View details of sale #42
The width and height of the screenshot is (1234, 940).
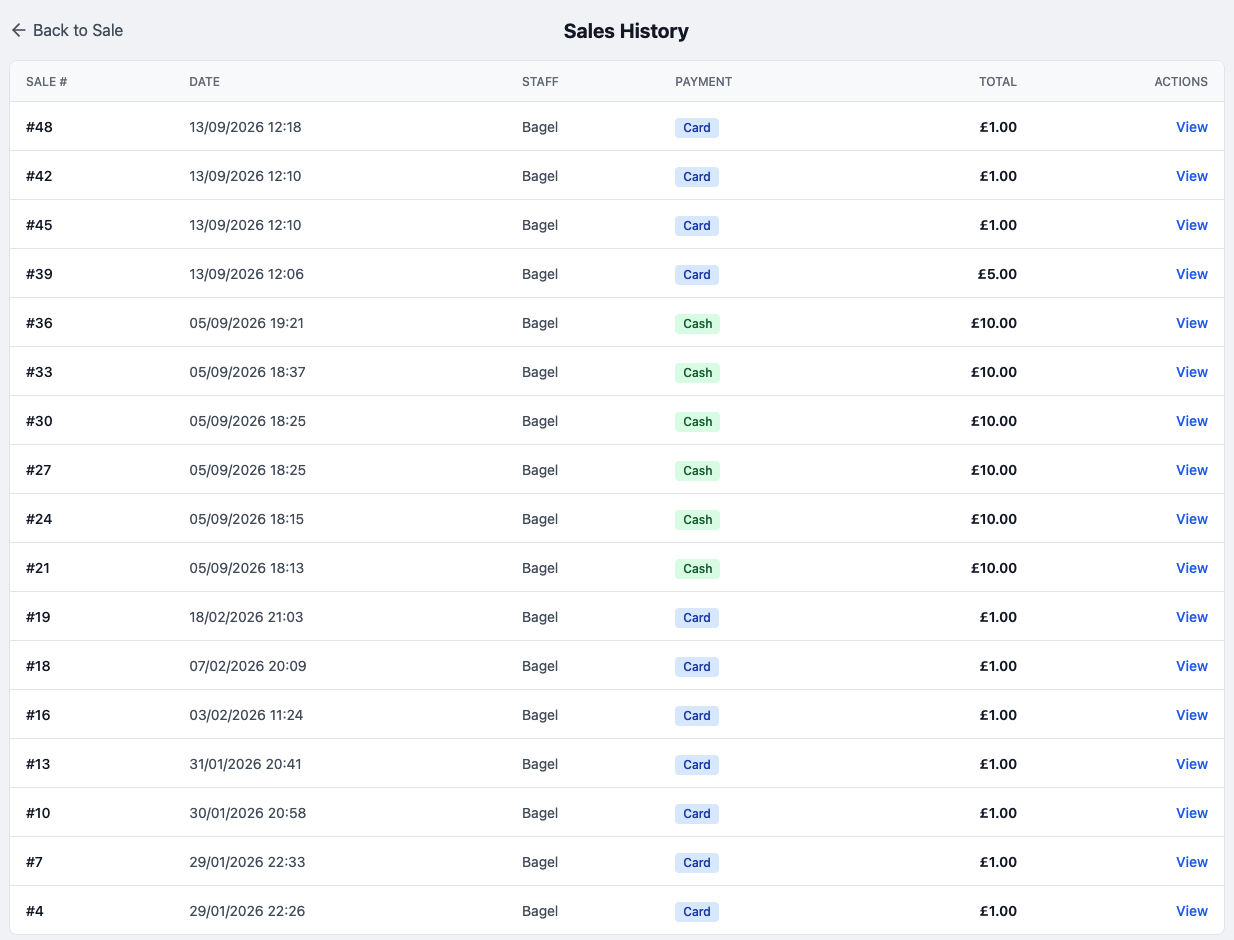tap(1191, 176)
